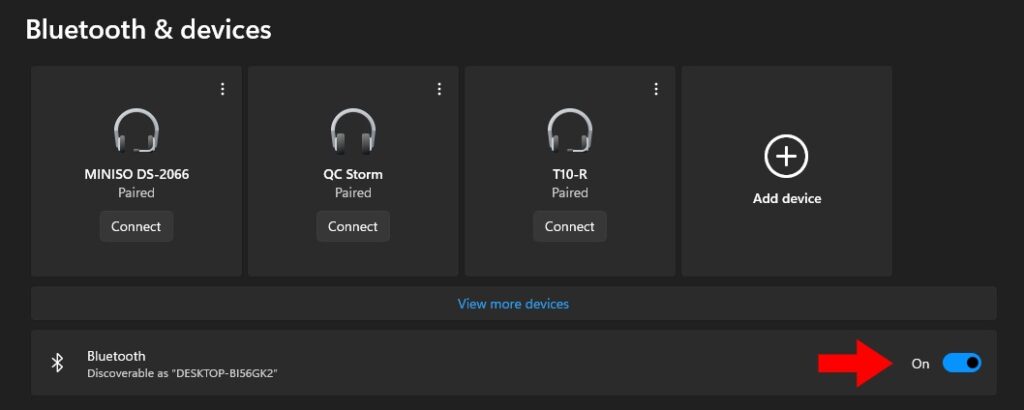
Task: Open more options for MINISO DS-2066
Action: tap(223, 89)
